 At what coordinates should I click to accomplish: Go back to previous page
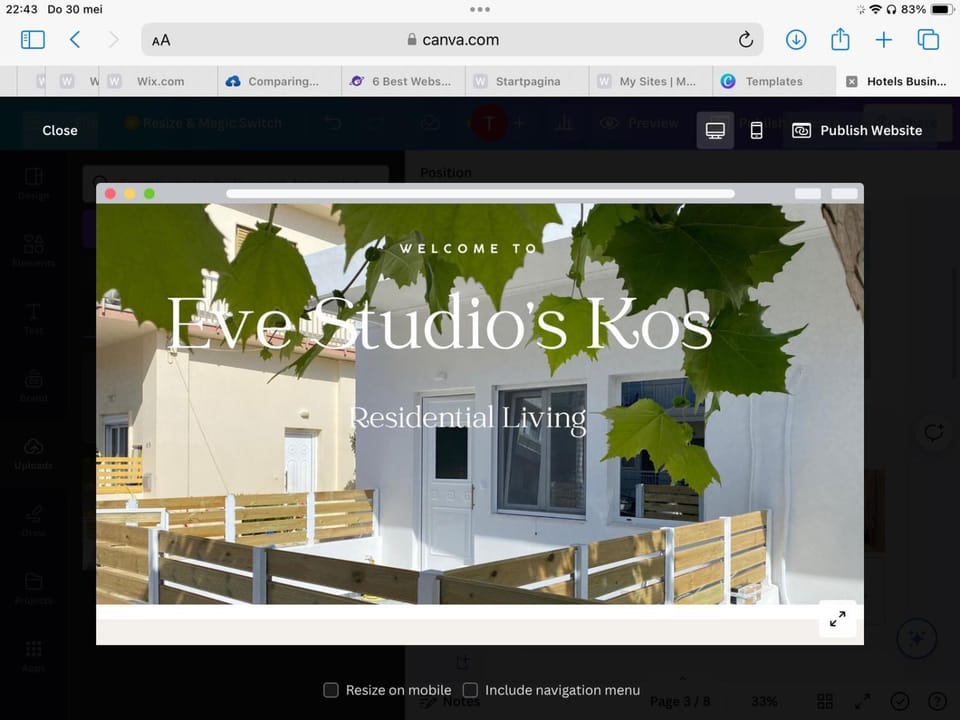pos(75,40)
